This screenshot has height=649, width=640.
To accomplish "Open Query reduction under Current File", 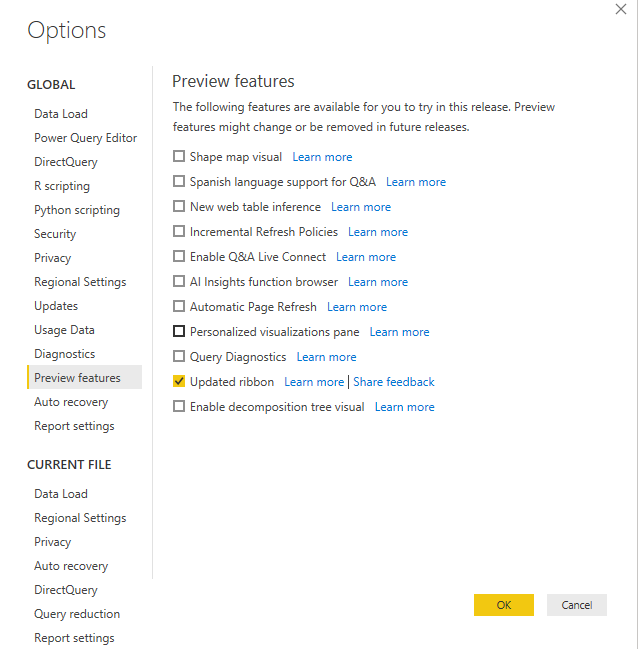I will click(x=77, y=614).
